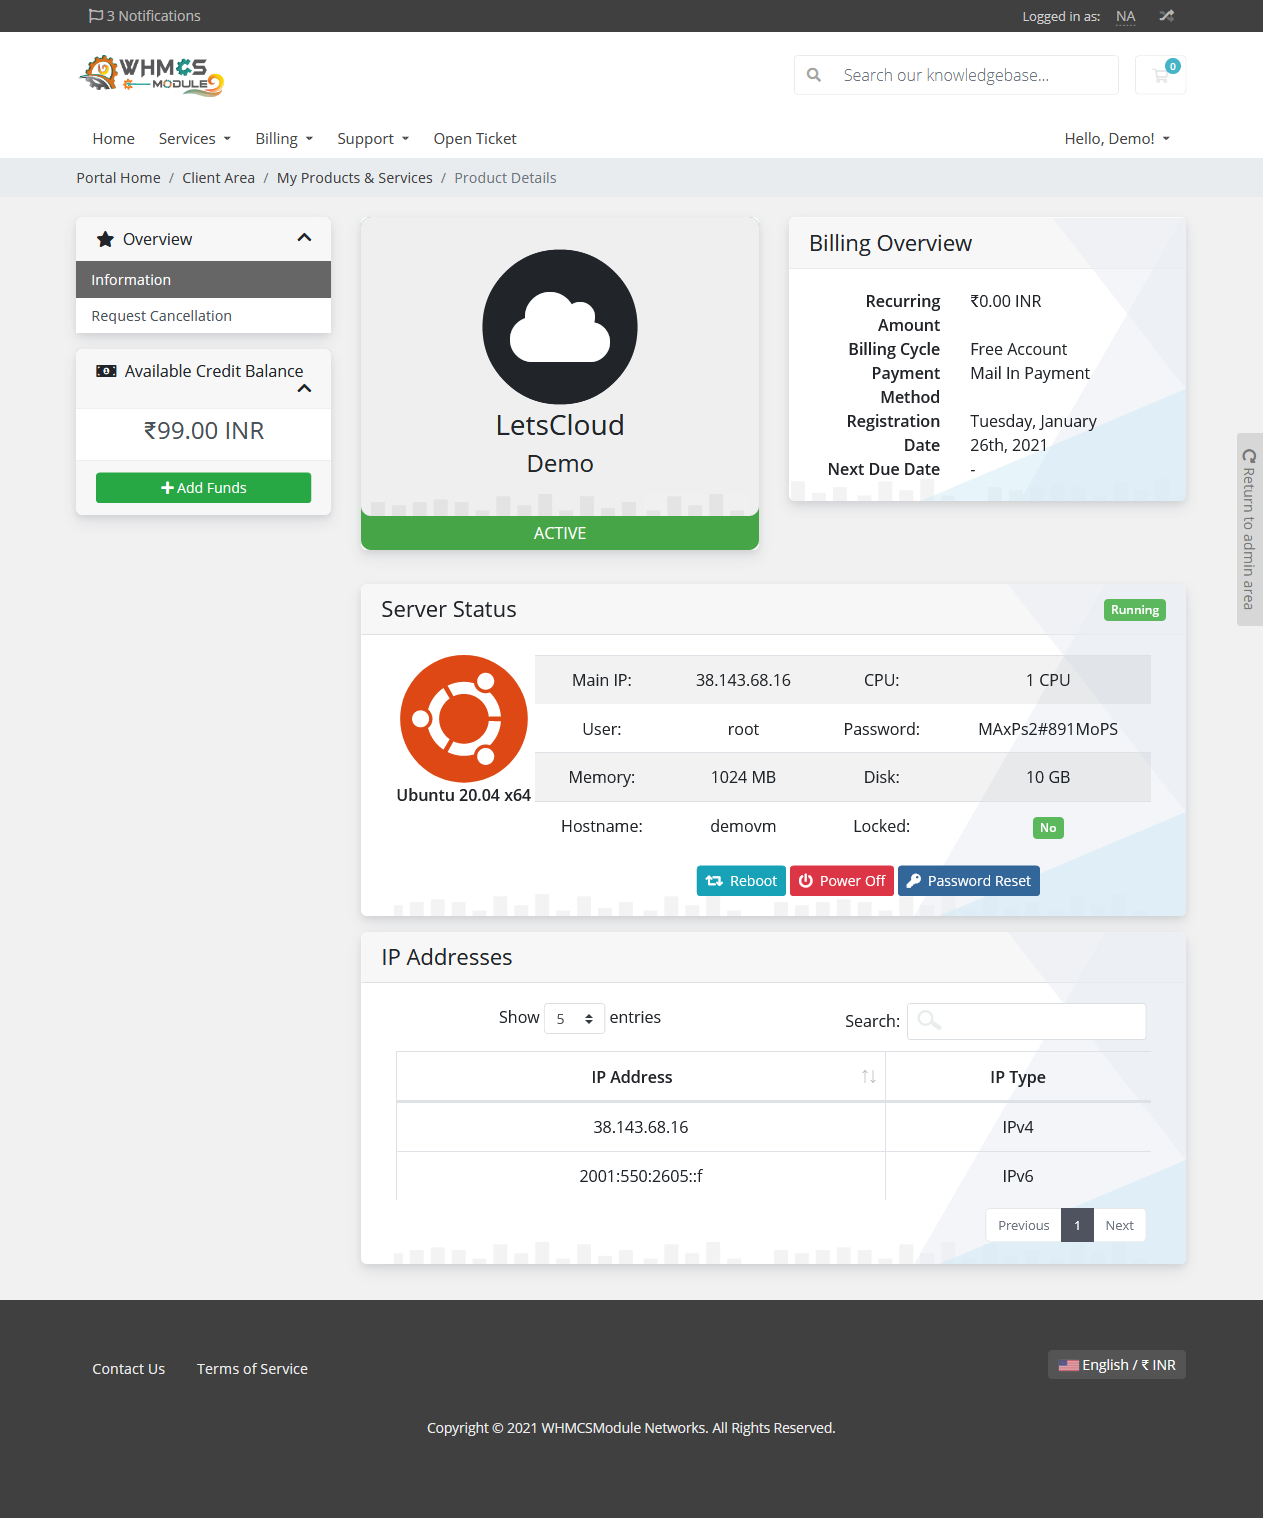Focus the knowledgebase search field
This screenshot has width=1263, height=1518.
[956, 75]
